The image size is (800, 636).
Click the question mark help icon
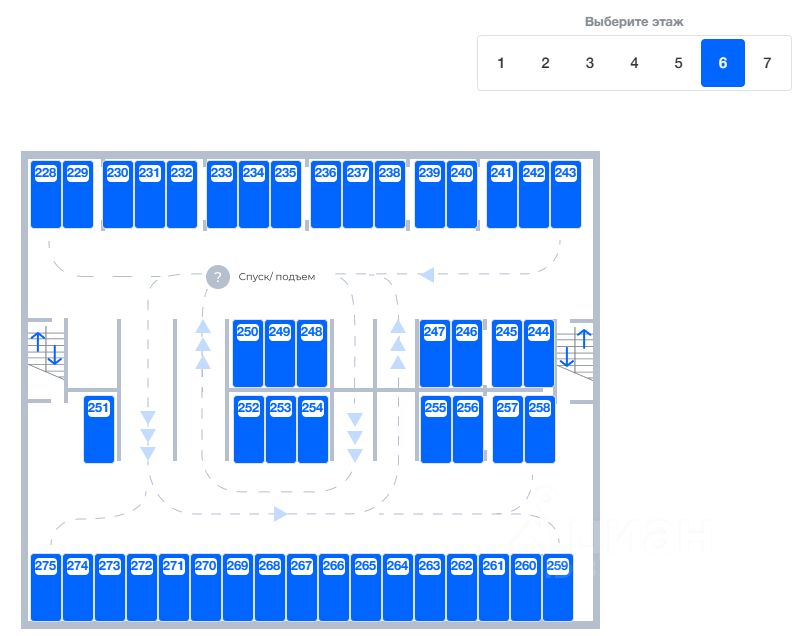tap(218, 277)
